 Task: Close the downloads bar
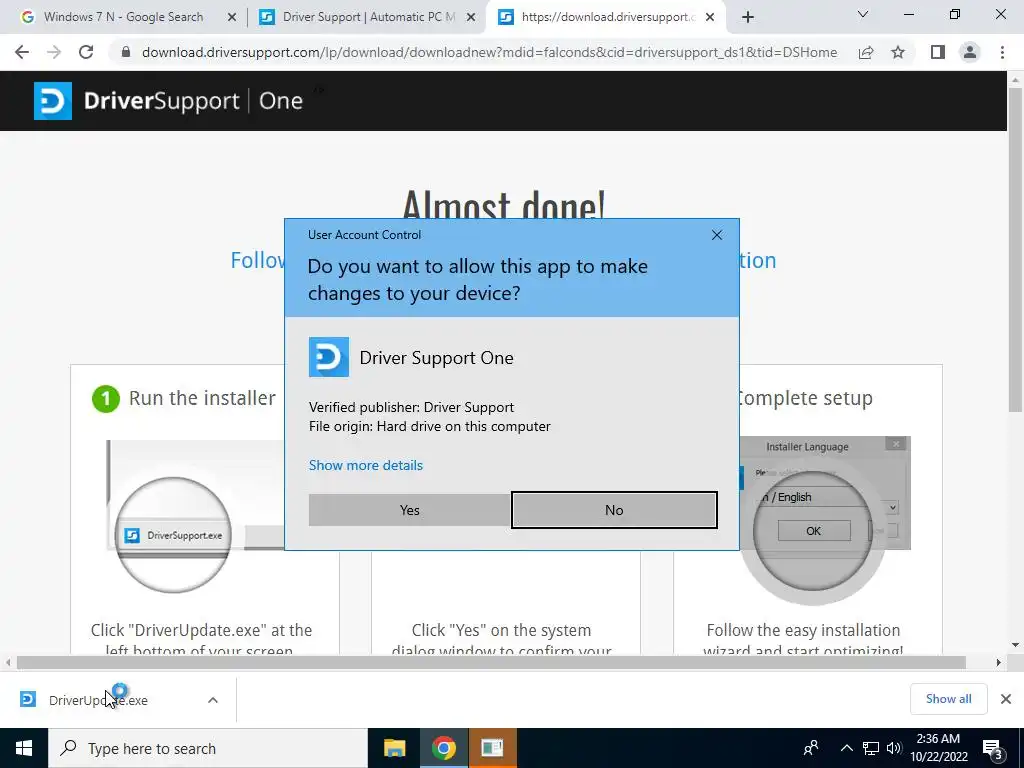tap(1006, 699)
